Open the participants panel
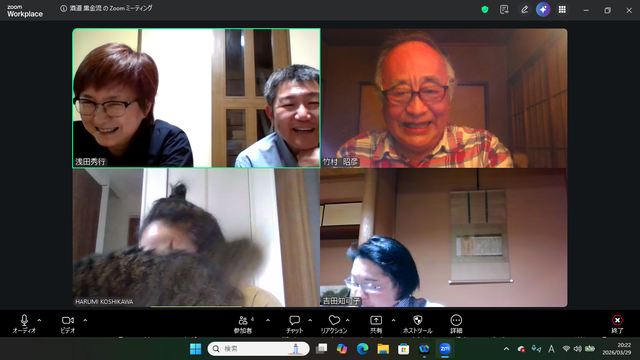This screenshot has width=640, height=360. tap(243, 324)
